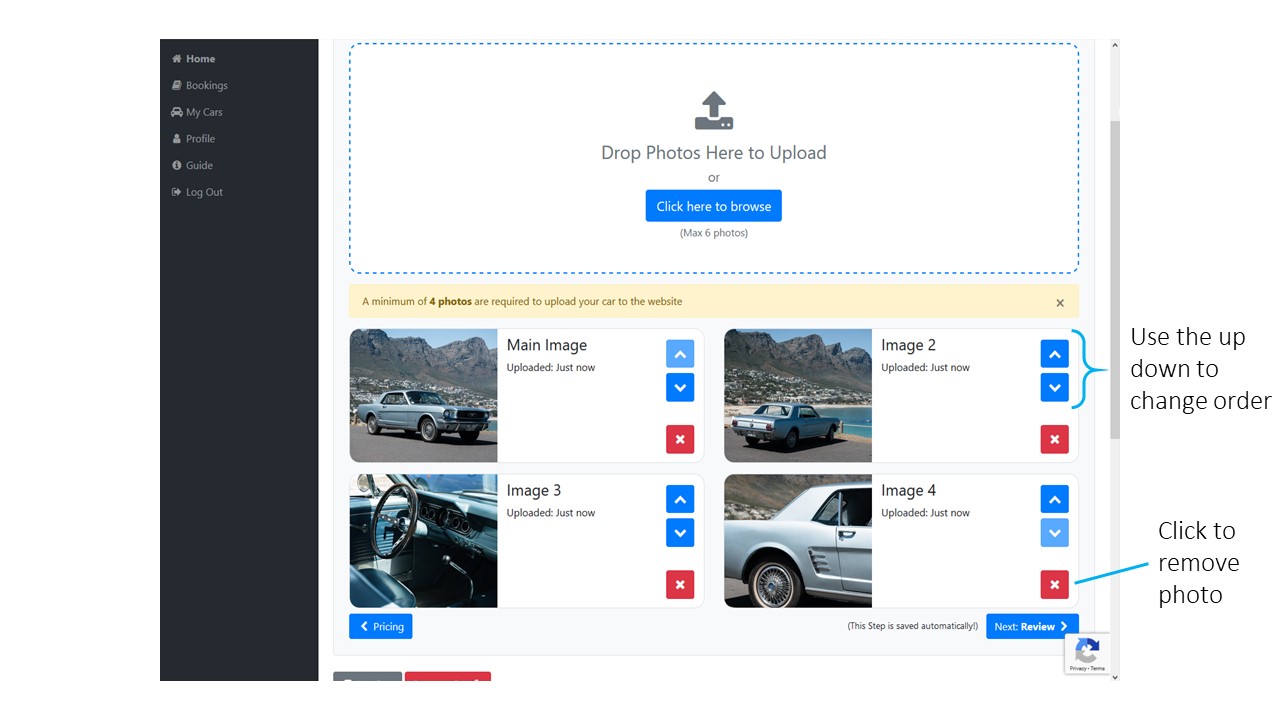Open the Image 3 interior thumbnail
This screenshot has height=720, width=1280.
(x=423, y=541)
